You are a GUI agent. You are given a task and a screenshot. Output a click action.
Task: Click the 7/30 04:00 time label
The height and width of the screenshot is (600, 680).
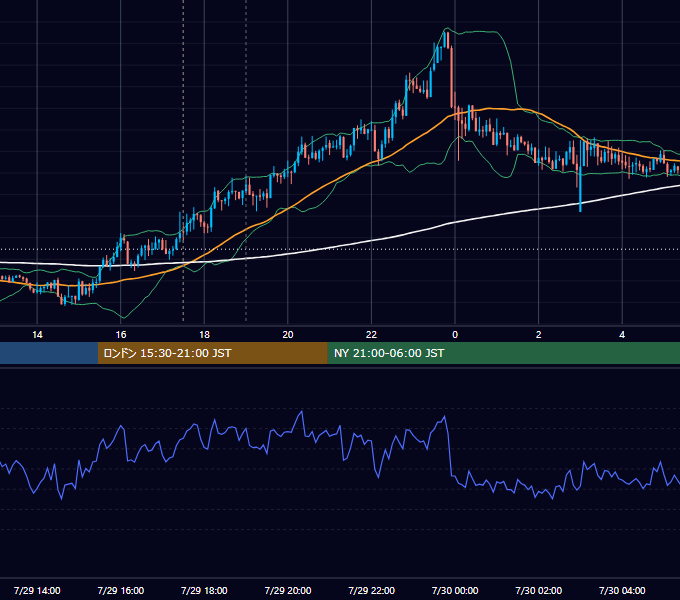point(622,590)
